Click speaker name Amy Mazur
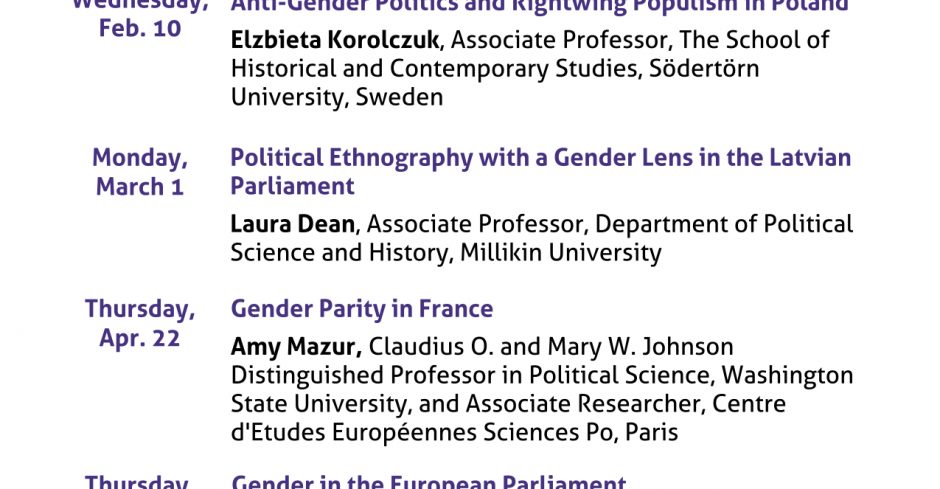 click(296, 347)
